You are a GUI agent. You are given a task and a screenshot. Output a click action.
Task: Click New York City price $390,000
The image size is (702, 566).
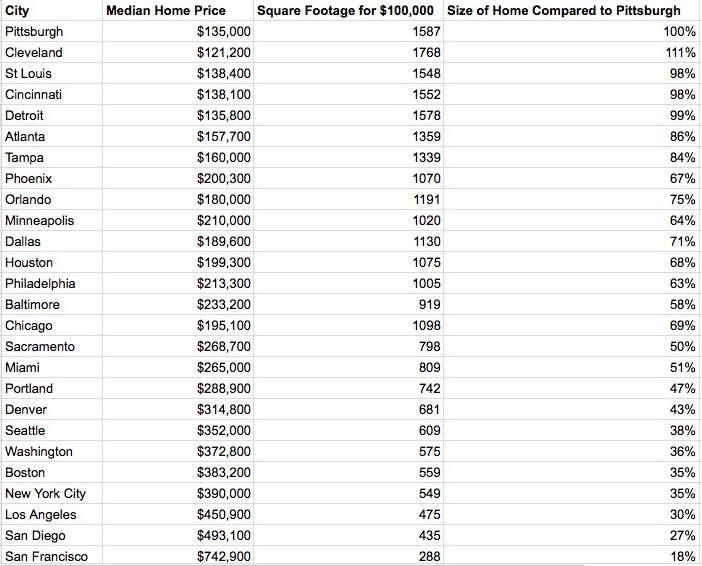pyautogui.click(x=178, y=493)
